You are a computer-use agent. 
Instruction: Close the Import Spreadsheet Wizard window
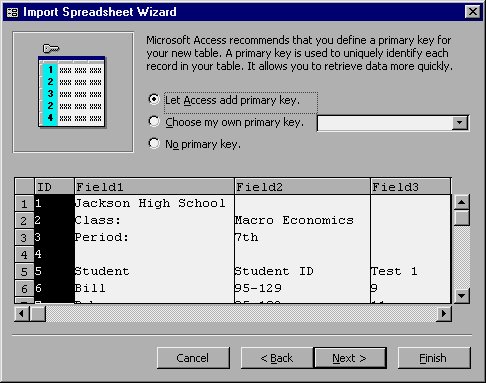(473, 12)
